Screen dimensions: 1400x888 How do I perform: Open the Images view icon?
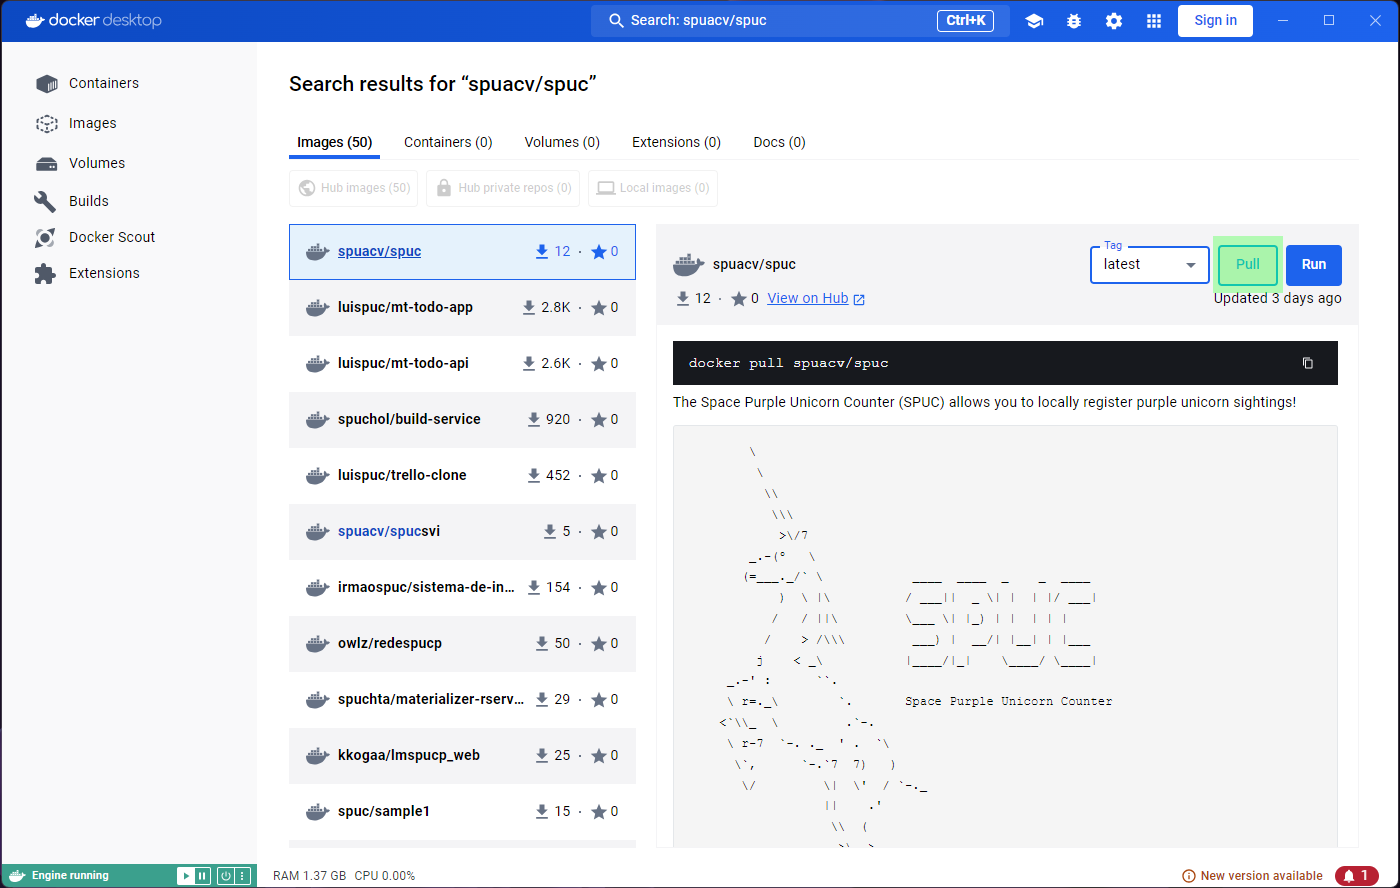pyautogui.click(x=46, y=124)
